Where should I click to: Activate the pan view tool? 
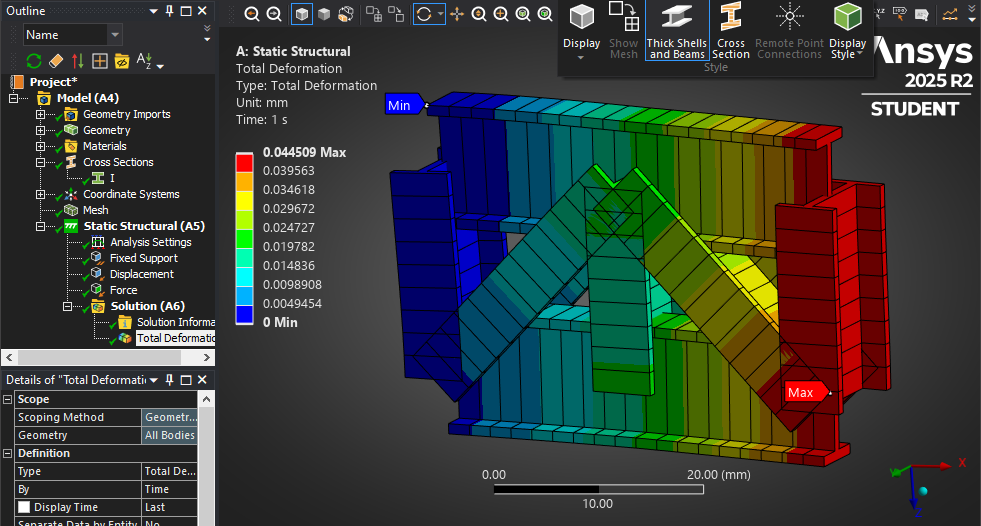[x=457, y=14]
